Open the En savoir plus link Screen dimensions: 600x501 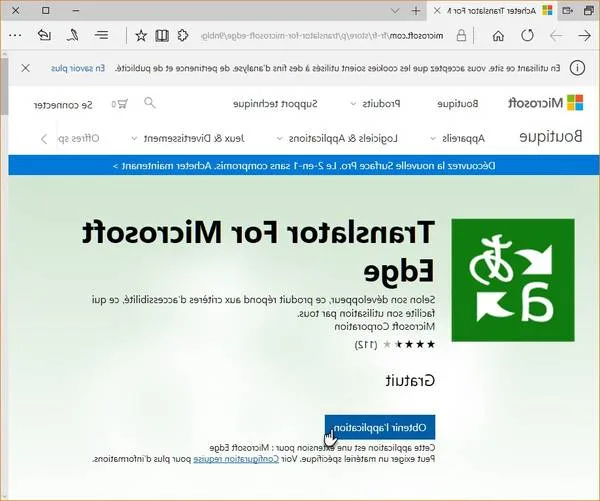click(78, 68)
